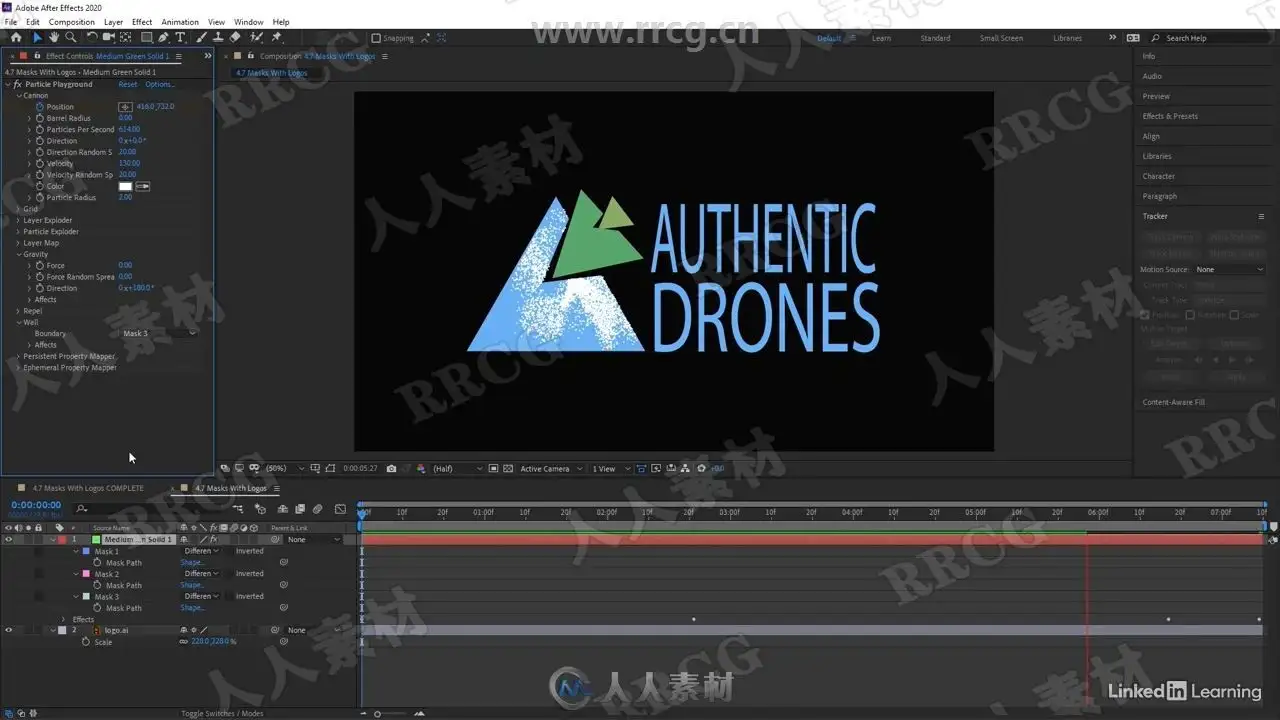Show channel and color management settings
Image resolution: width=1280 pixels, height=720 pixels.
[421, 468]
